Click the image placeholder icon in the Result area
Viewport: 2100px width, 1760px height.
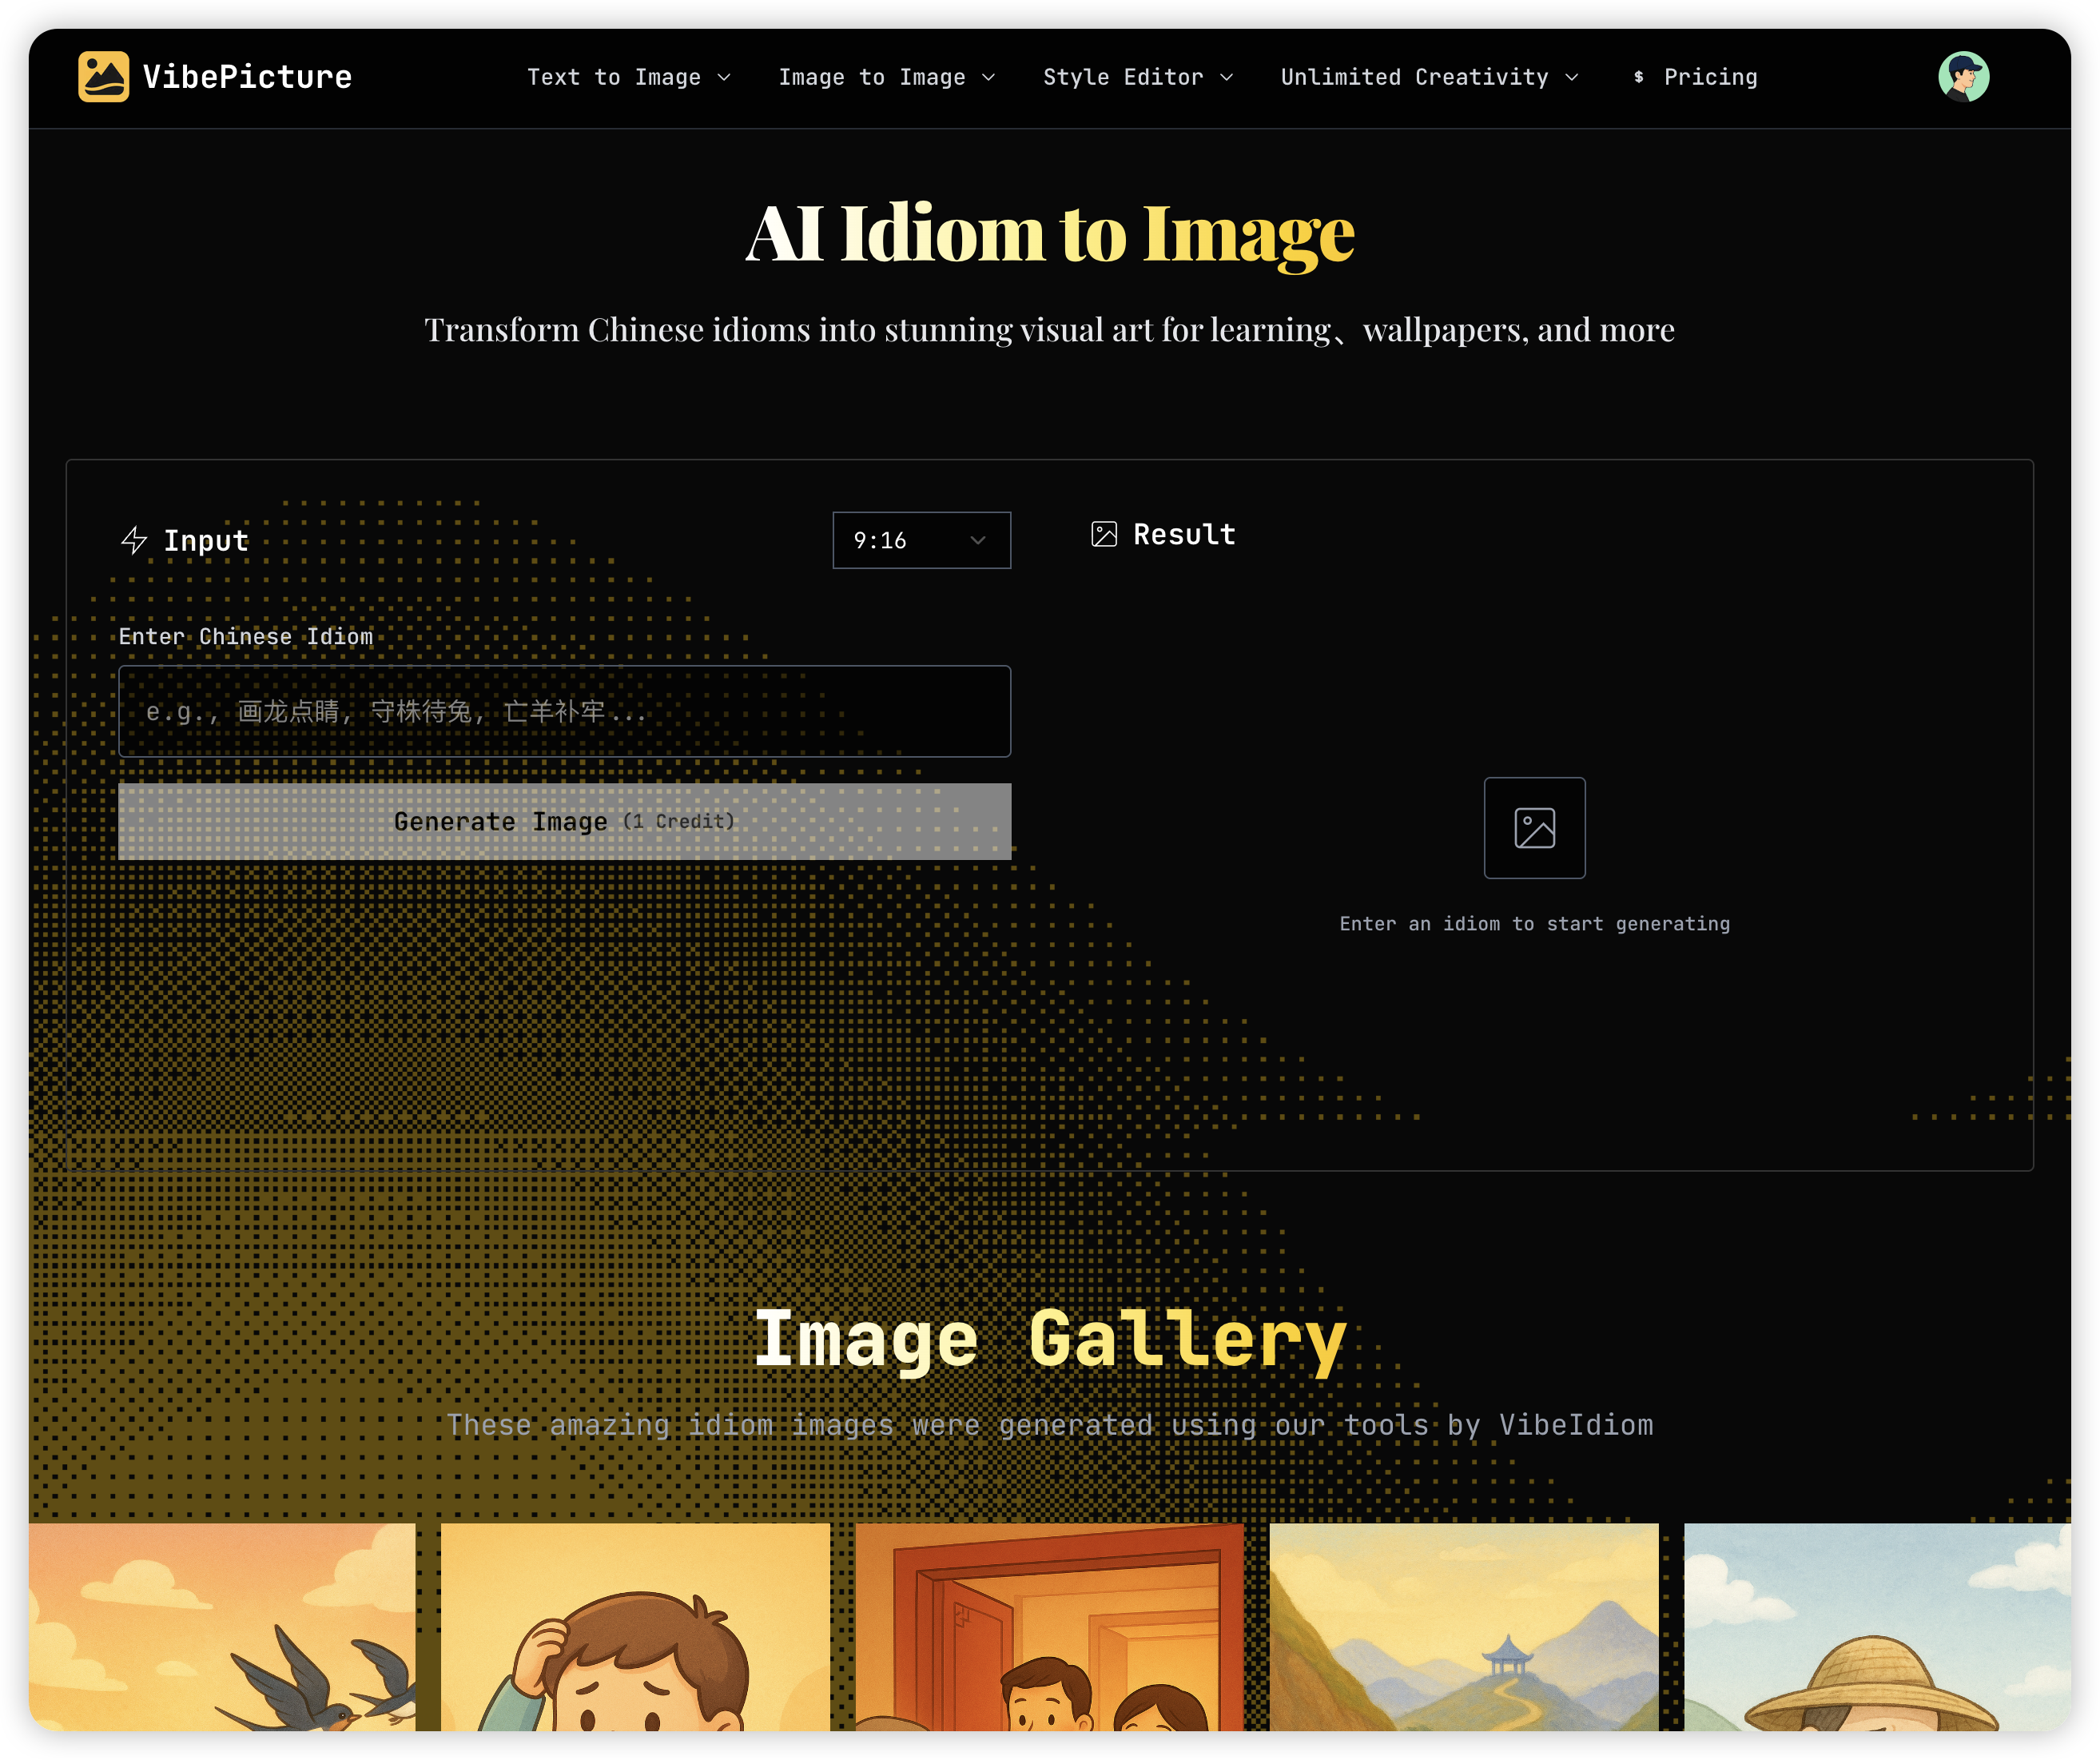click(1534, 828)
